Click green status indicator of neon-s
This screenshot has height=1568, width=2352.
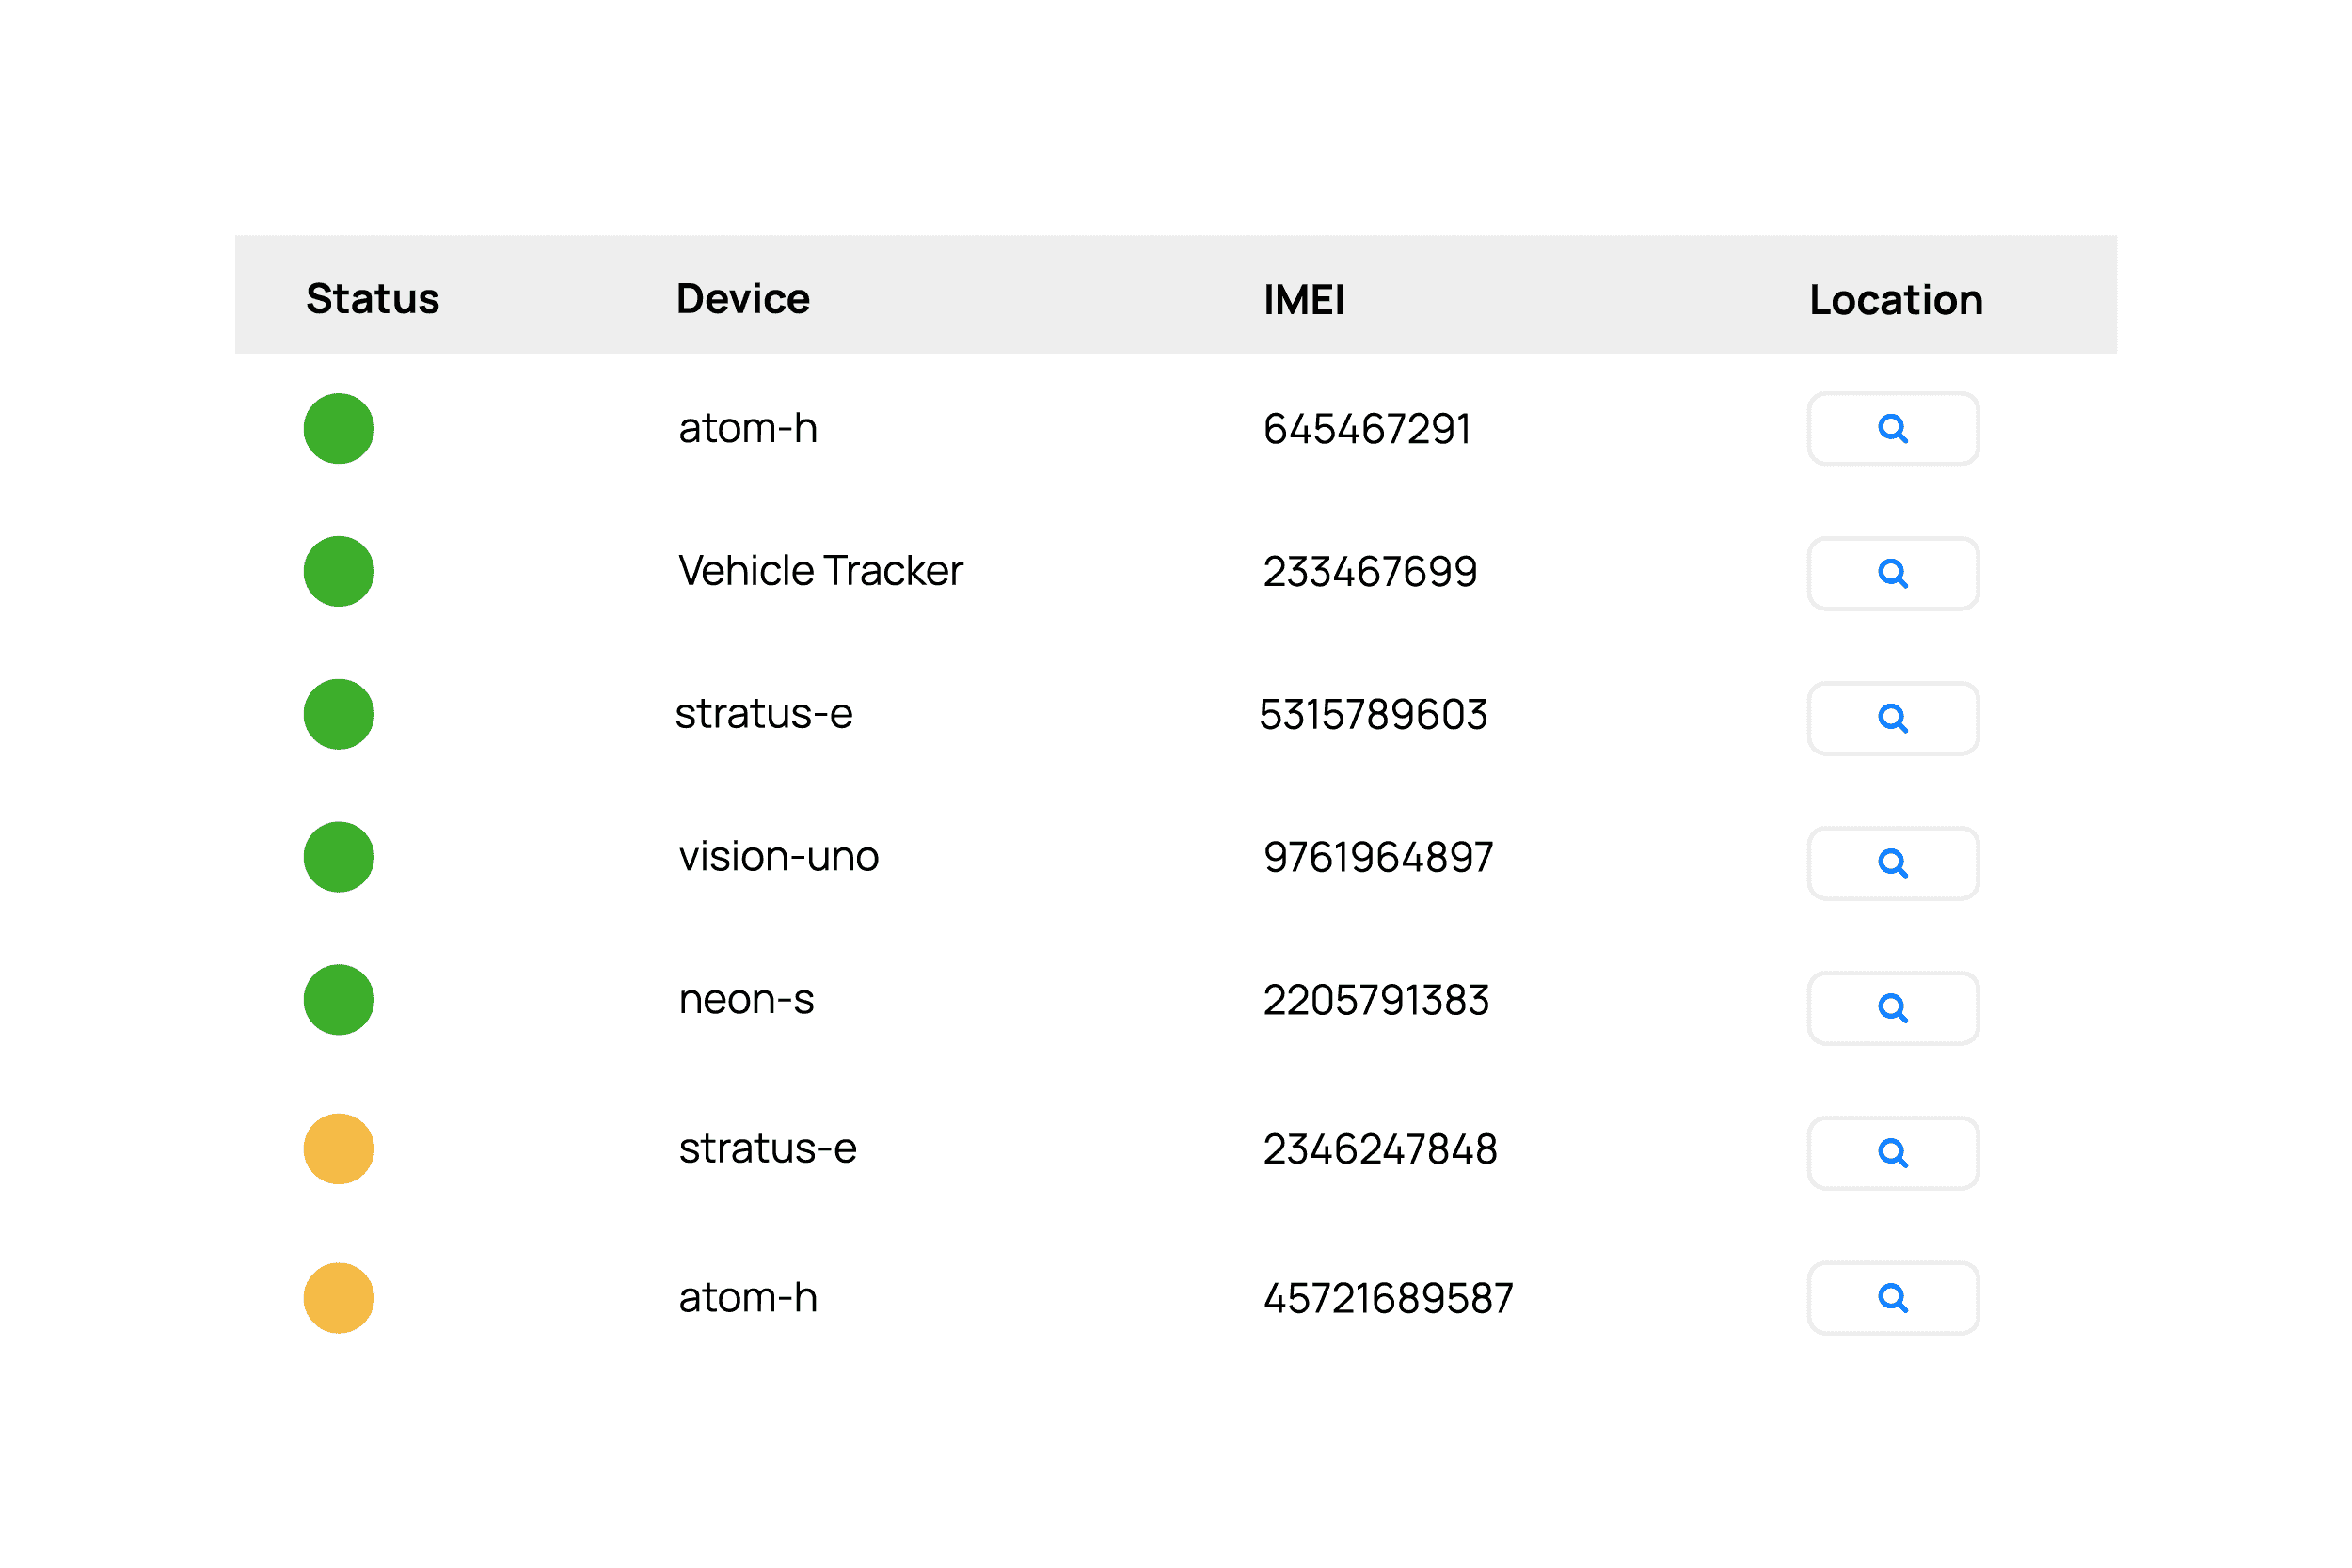(x=339, y=1000)
